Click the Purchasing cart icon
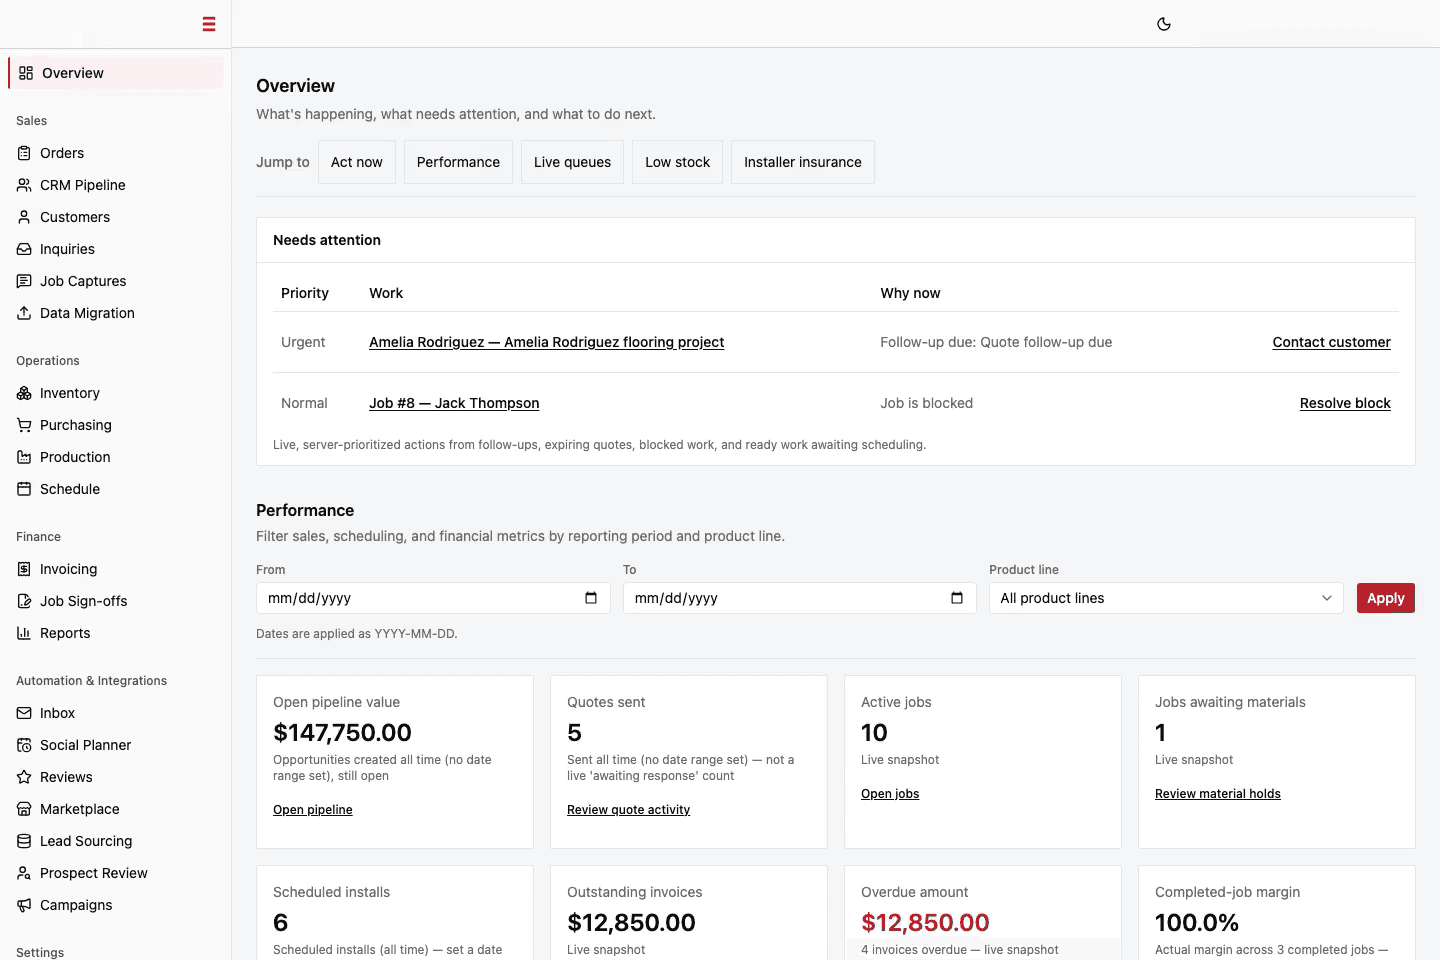1440x960 pixels. [x=24, y=425]
